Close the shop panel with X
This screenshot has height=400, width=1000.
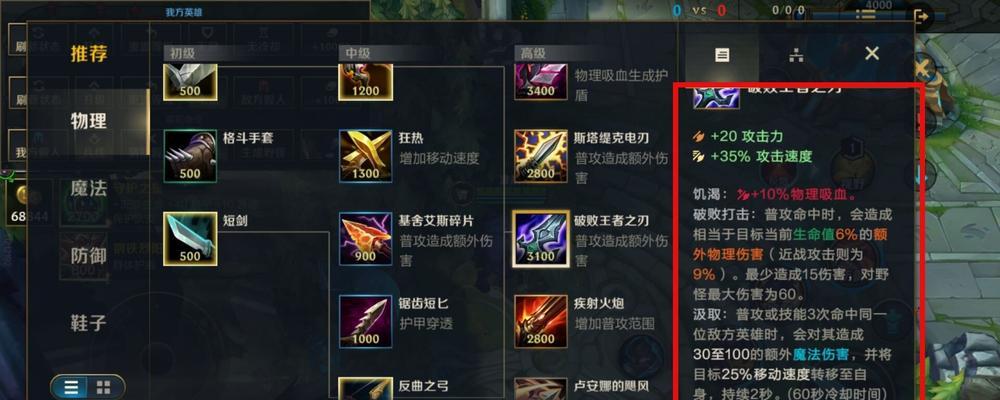tap(872, 54)
